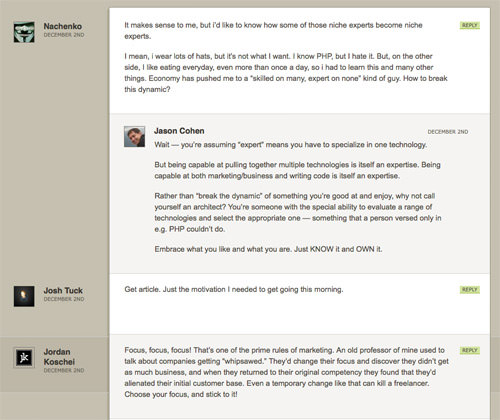Open the Josh Tuck author name link

pos(63,290)
